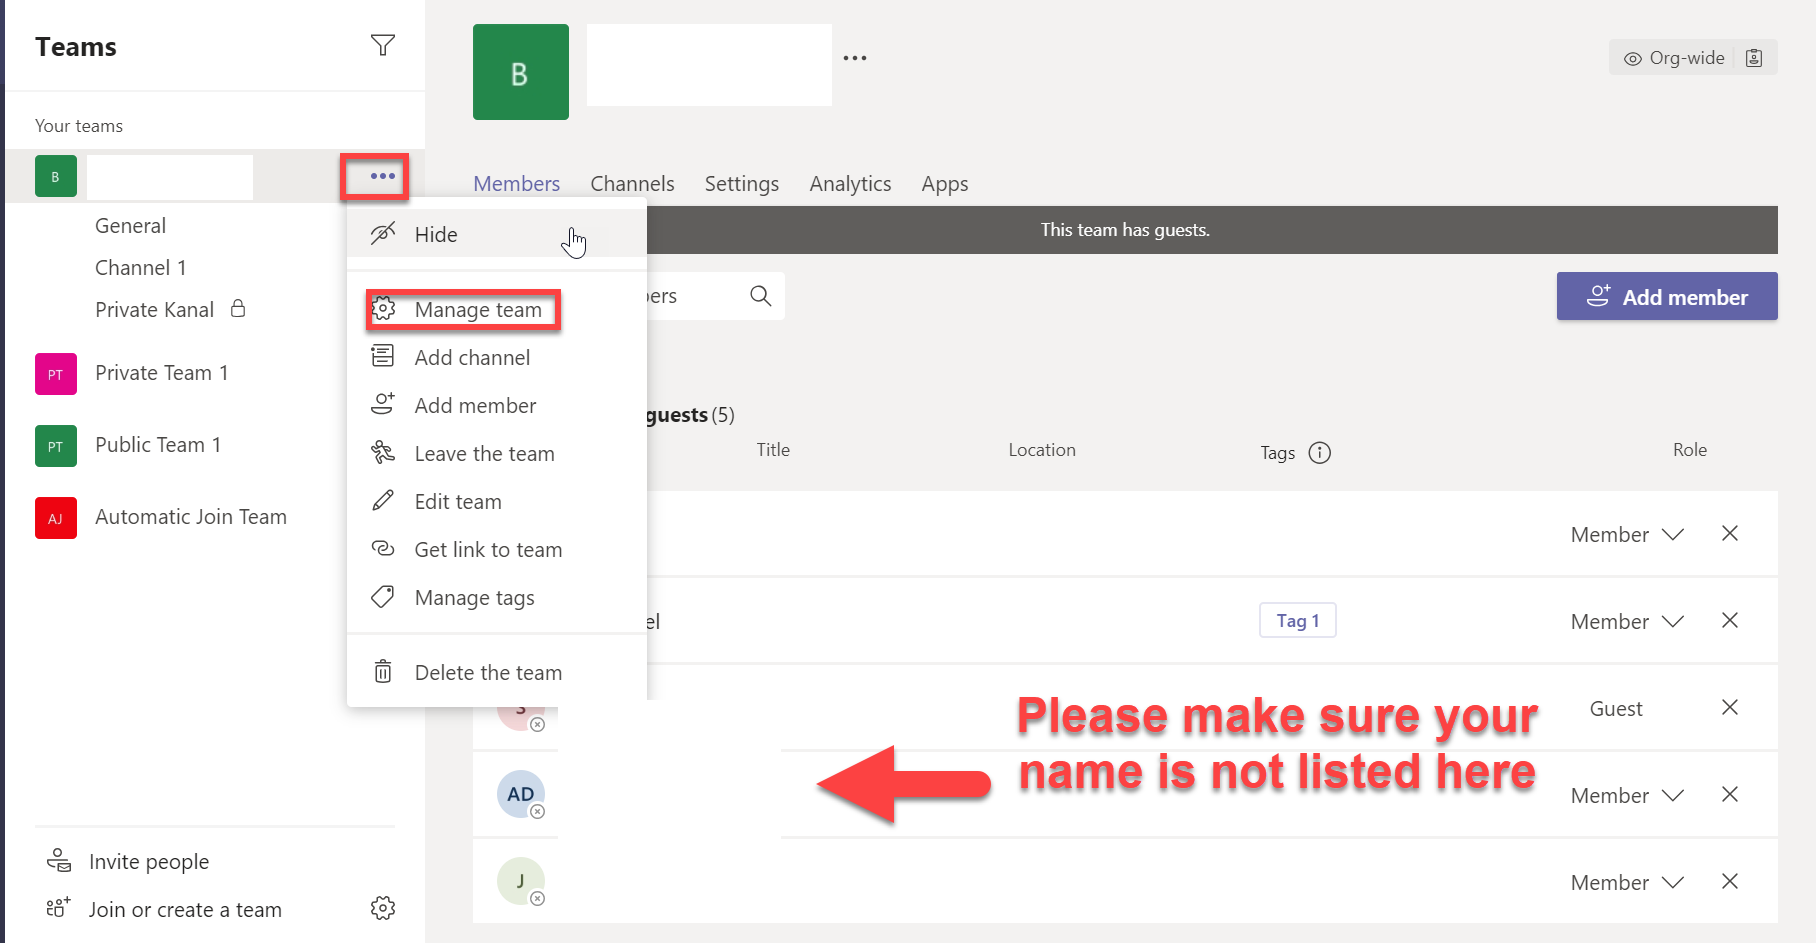This screenshot has width=1816, height=943.
Task: Open the Apps tab
Action: pyautogui.click(x=945, y=184)
